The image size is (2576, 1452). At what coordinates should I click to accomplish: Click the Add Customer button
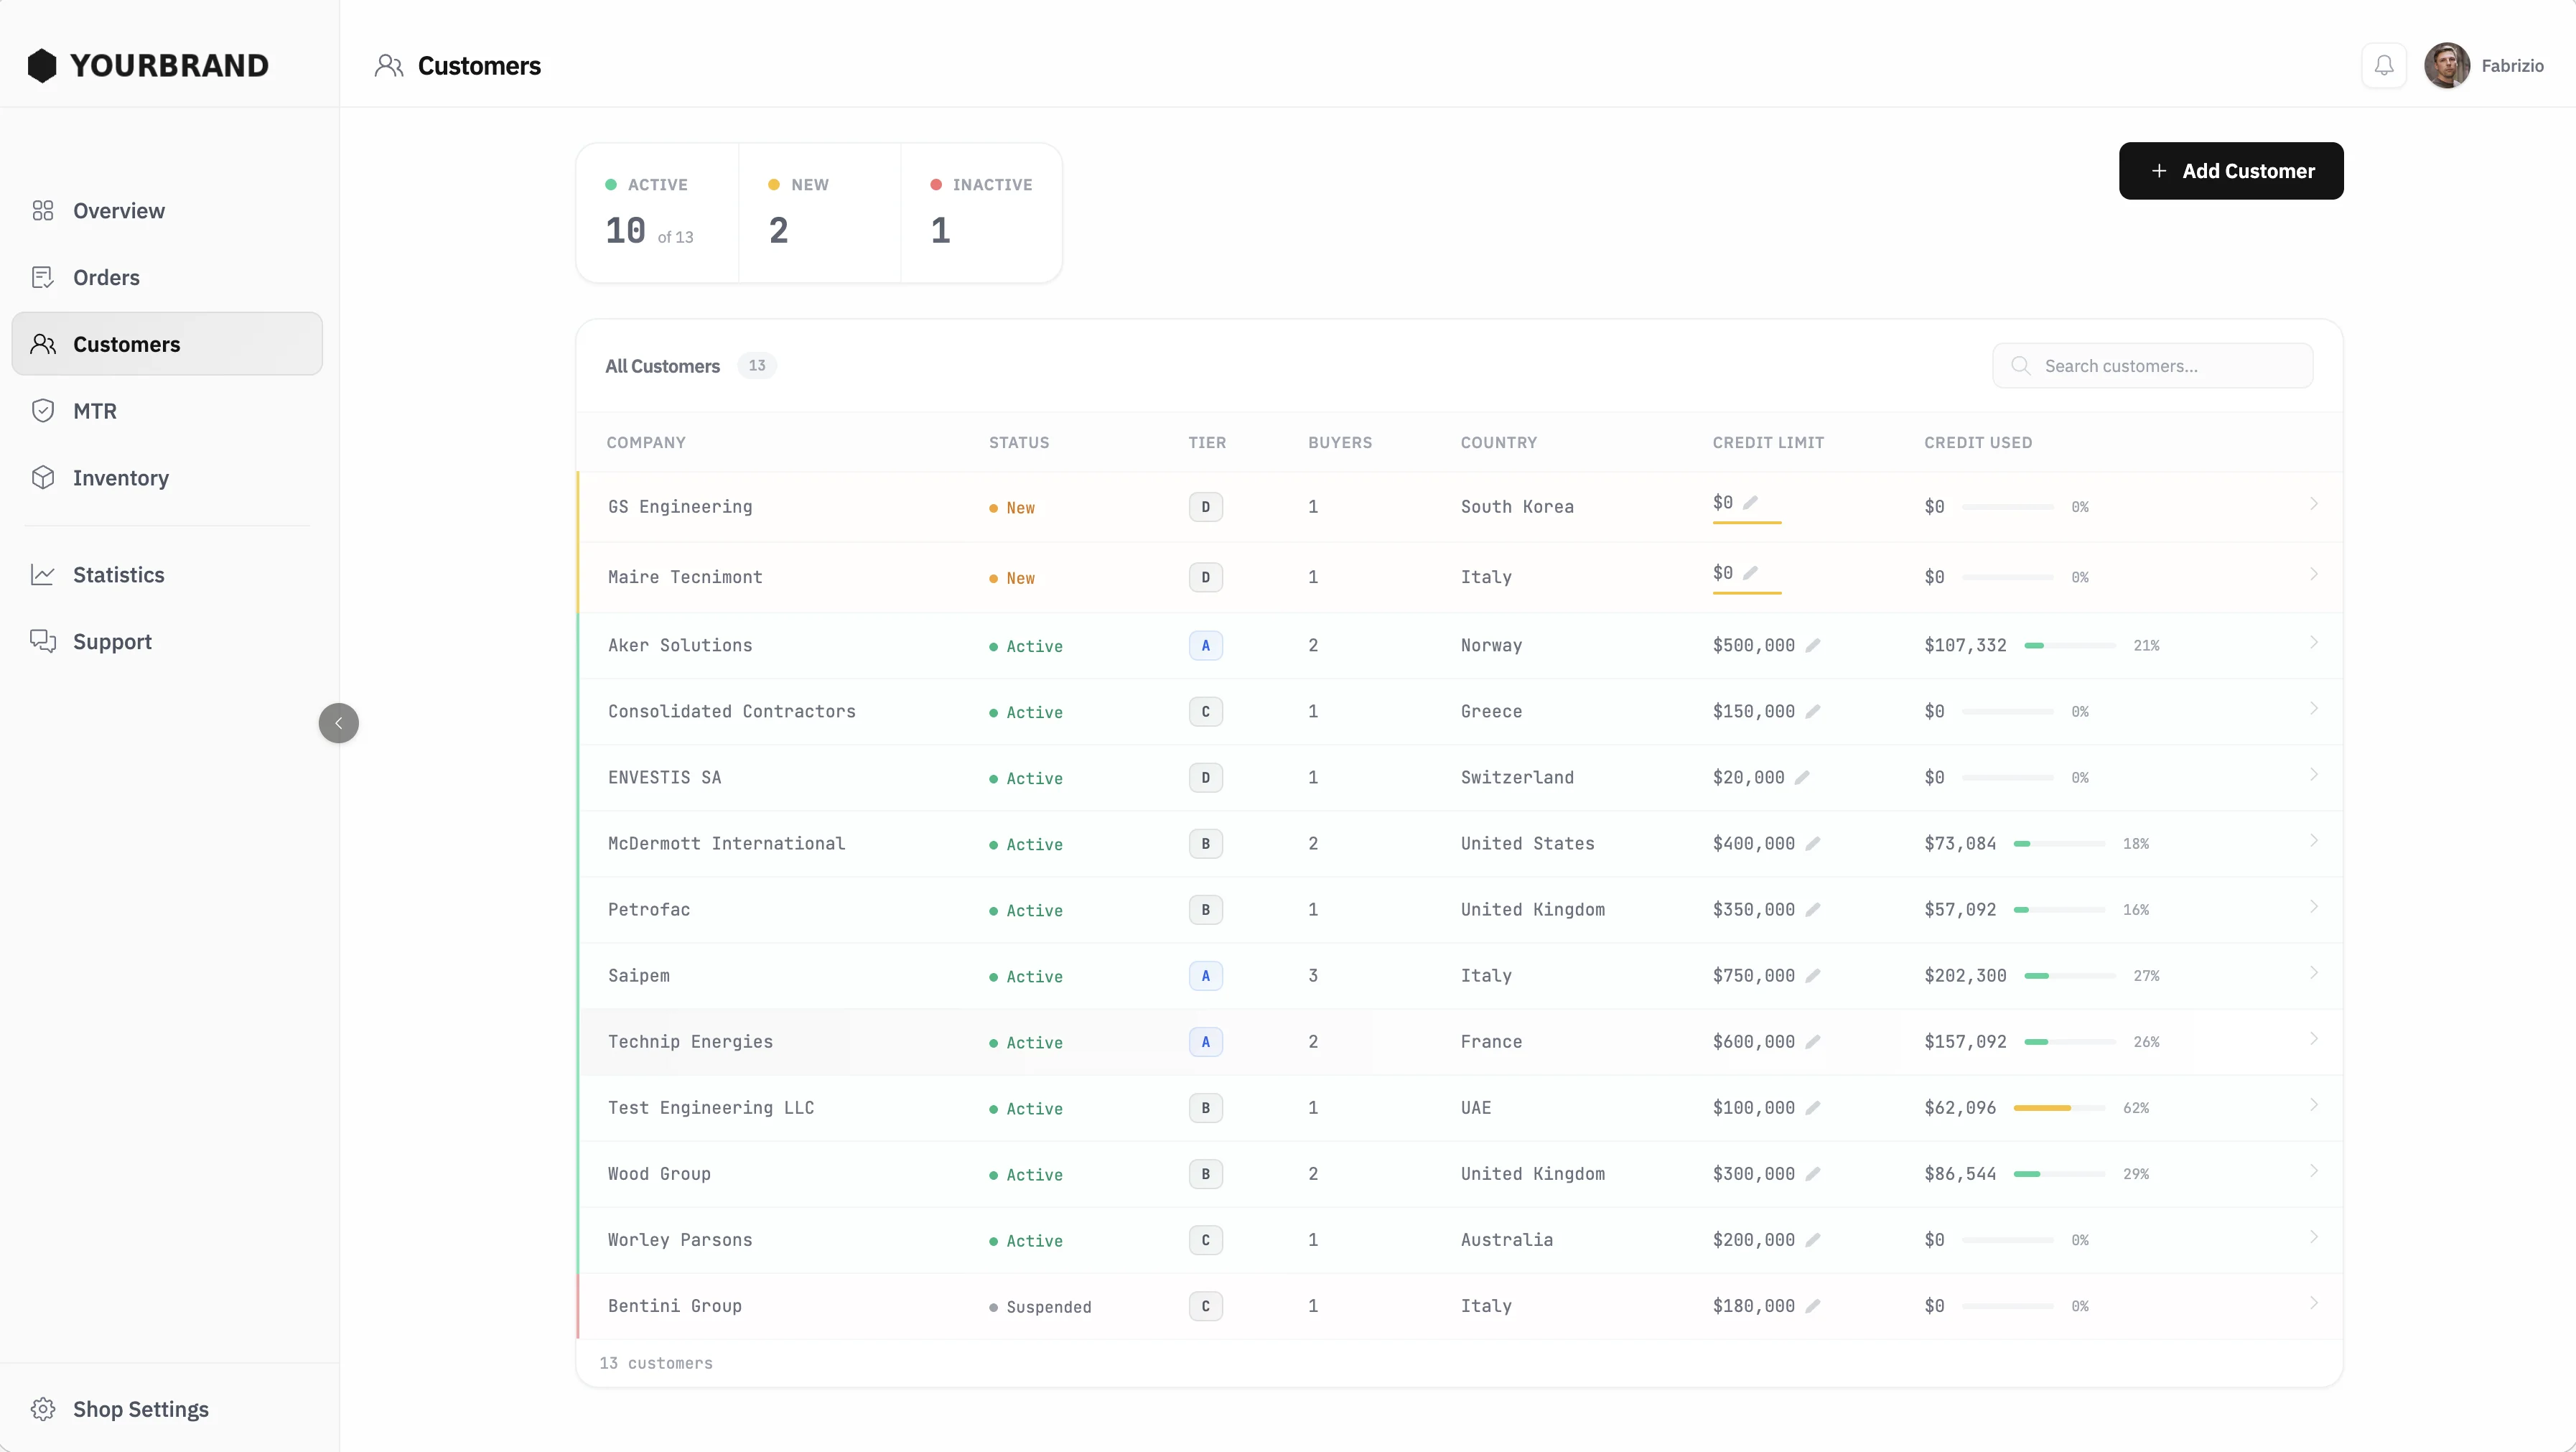pos(2230,171)
